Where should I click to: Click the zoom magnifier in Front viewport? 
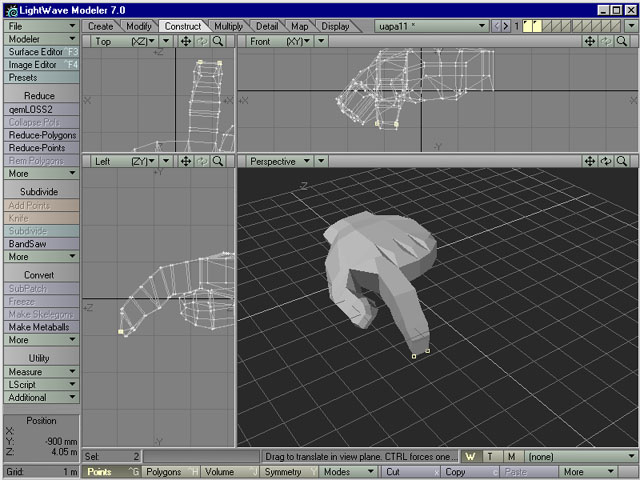[623, 41]
